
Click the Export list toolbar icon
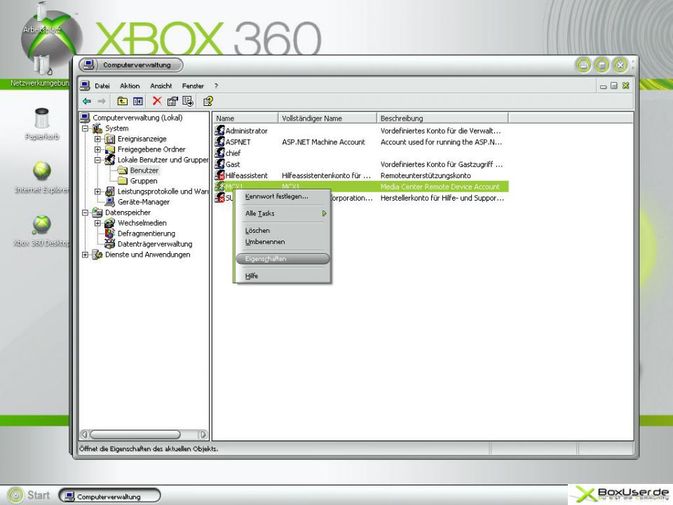[188, 101]
